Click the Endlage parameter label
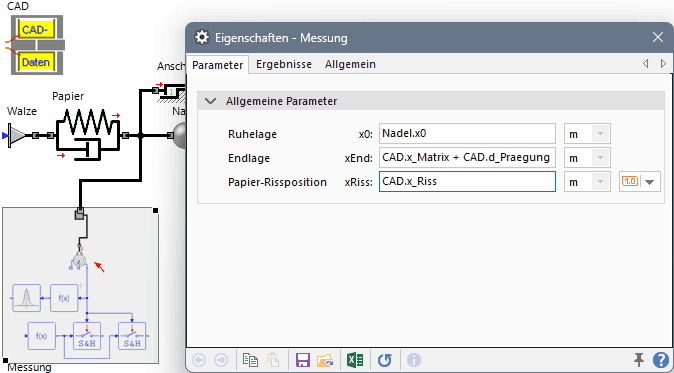Screen dimensions: 674x373 [x=249, y=159]
